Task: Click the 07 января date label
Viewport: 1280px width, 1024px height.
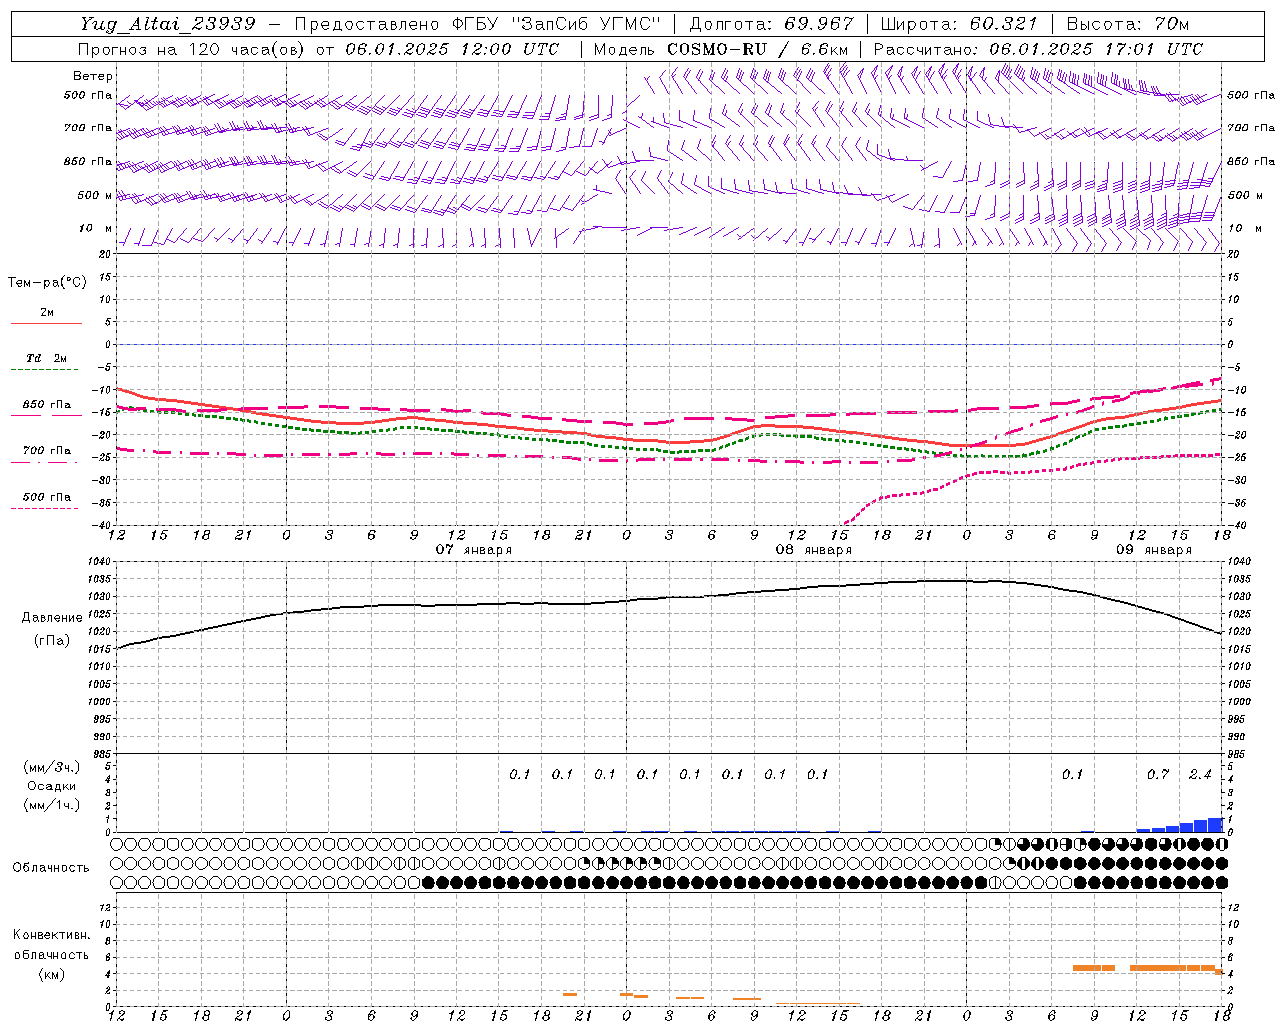Action: (x=473, y=550)
